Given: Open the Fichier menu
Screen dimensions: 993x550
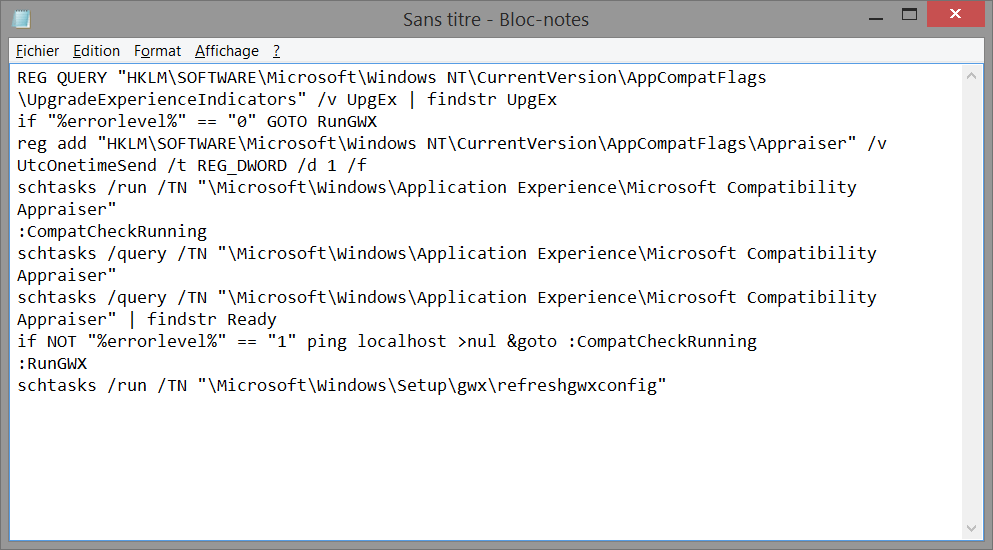Looking at the screenshot, I should (37, 51).
